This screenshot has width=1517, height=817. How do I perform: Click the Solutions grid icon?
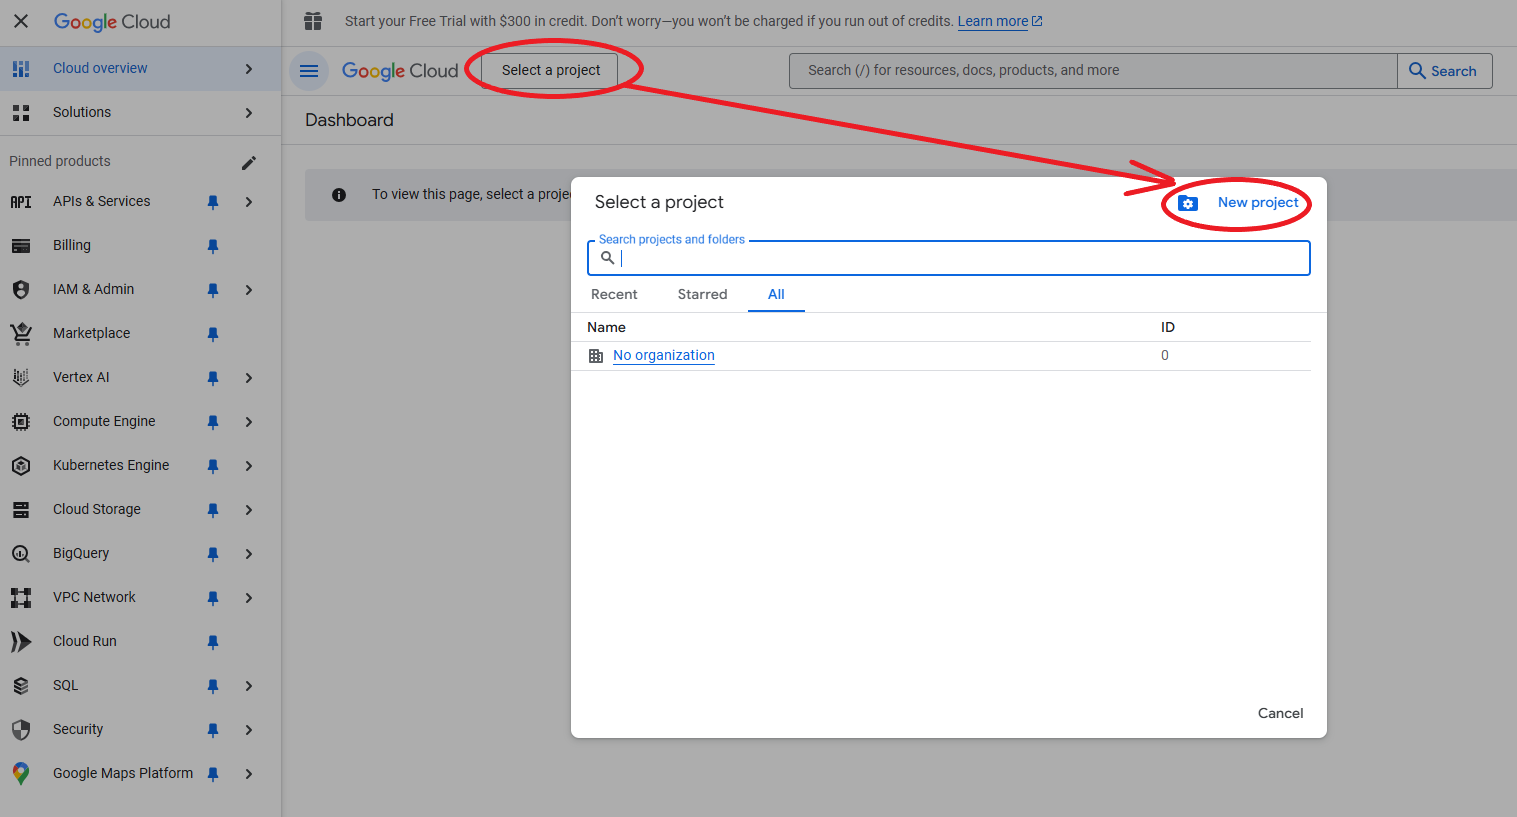point(21,113)
